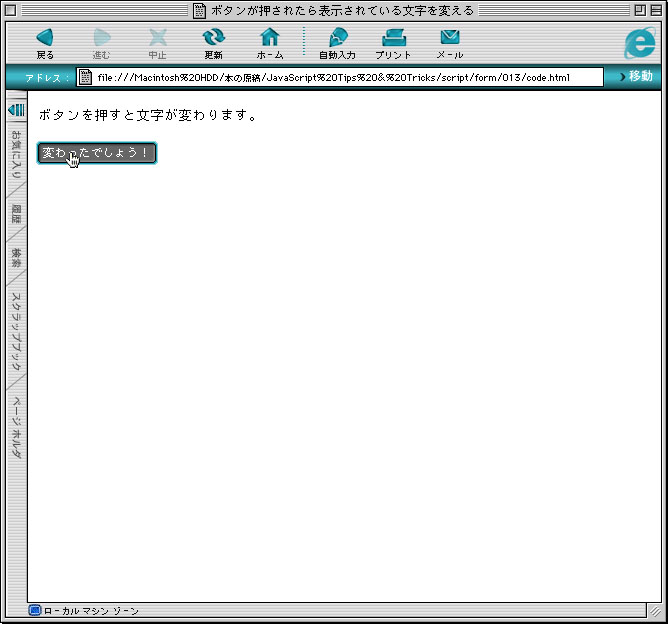The width and height of the screenshot is (668, 624).
Task: Click the Print (プリント) icon
Action: tap(394, 37)
